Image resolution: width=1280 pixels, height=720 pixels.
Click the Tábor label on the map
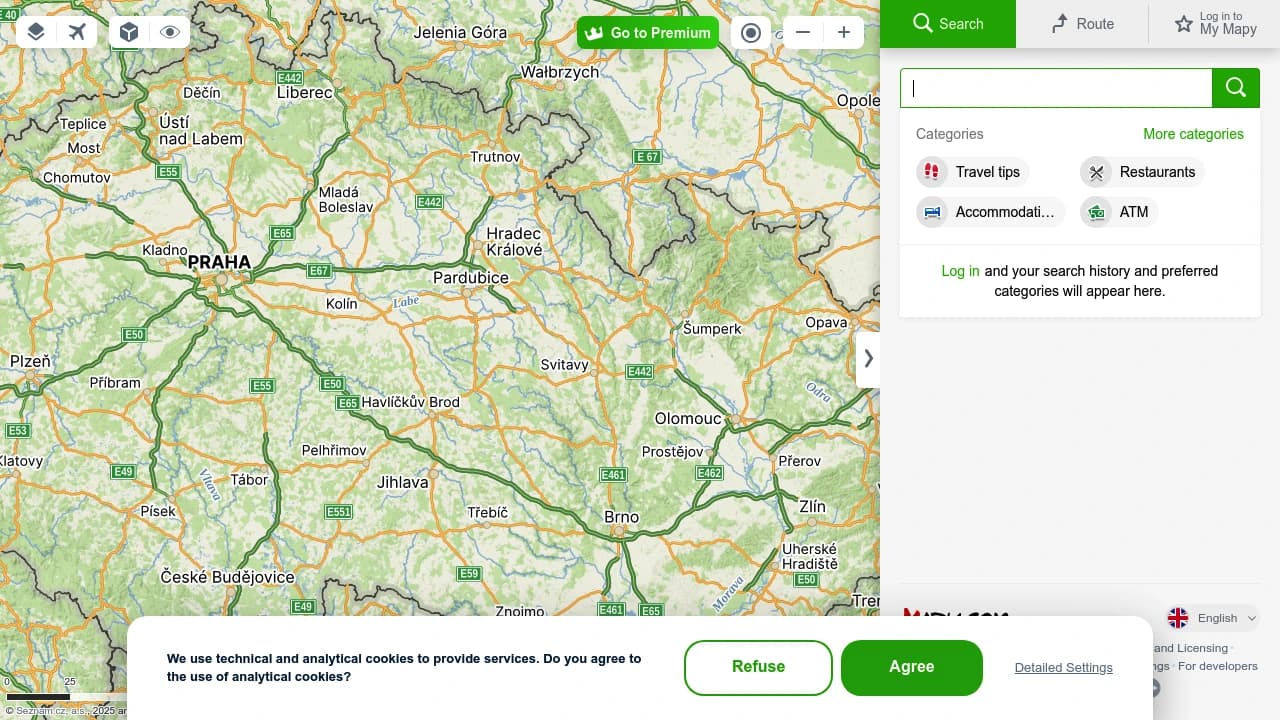[250, 480]
